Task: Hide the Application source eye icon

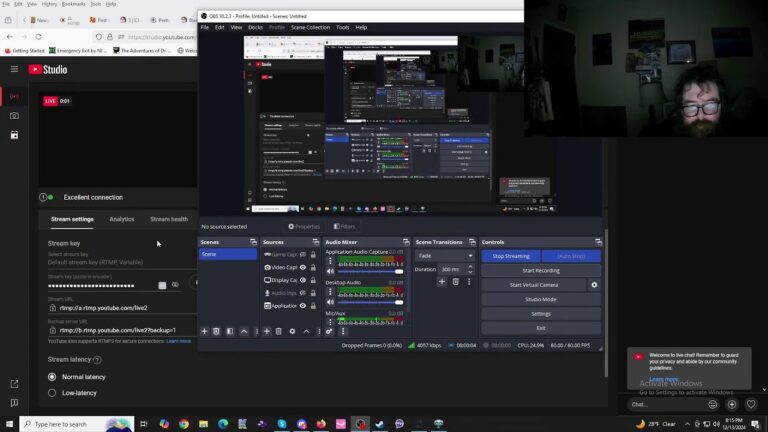Action: pos(303,306)
